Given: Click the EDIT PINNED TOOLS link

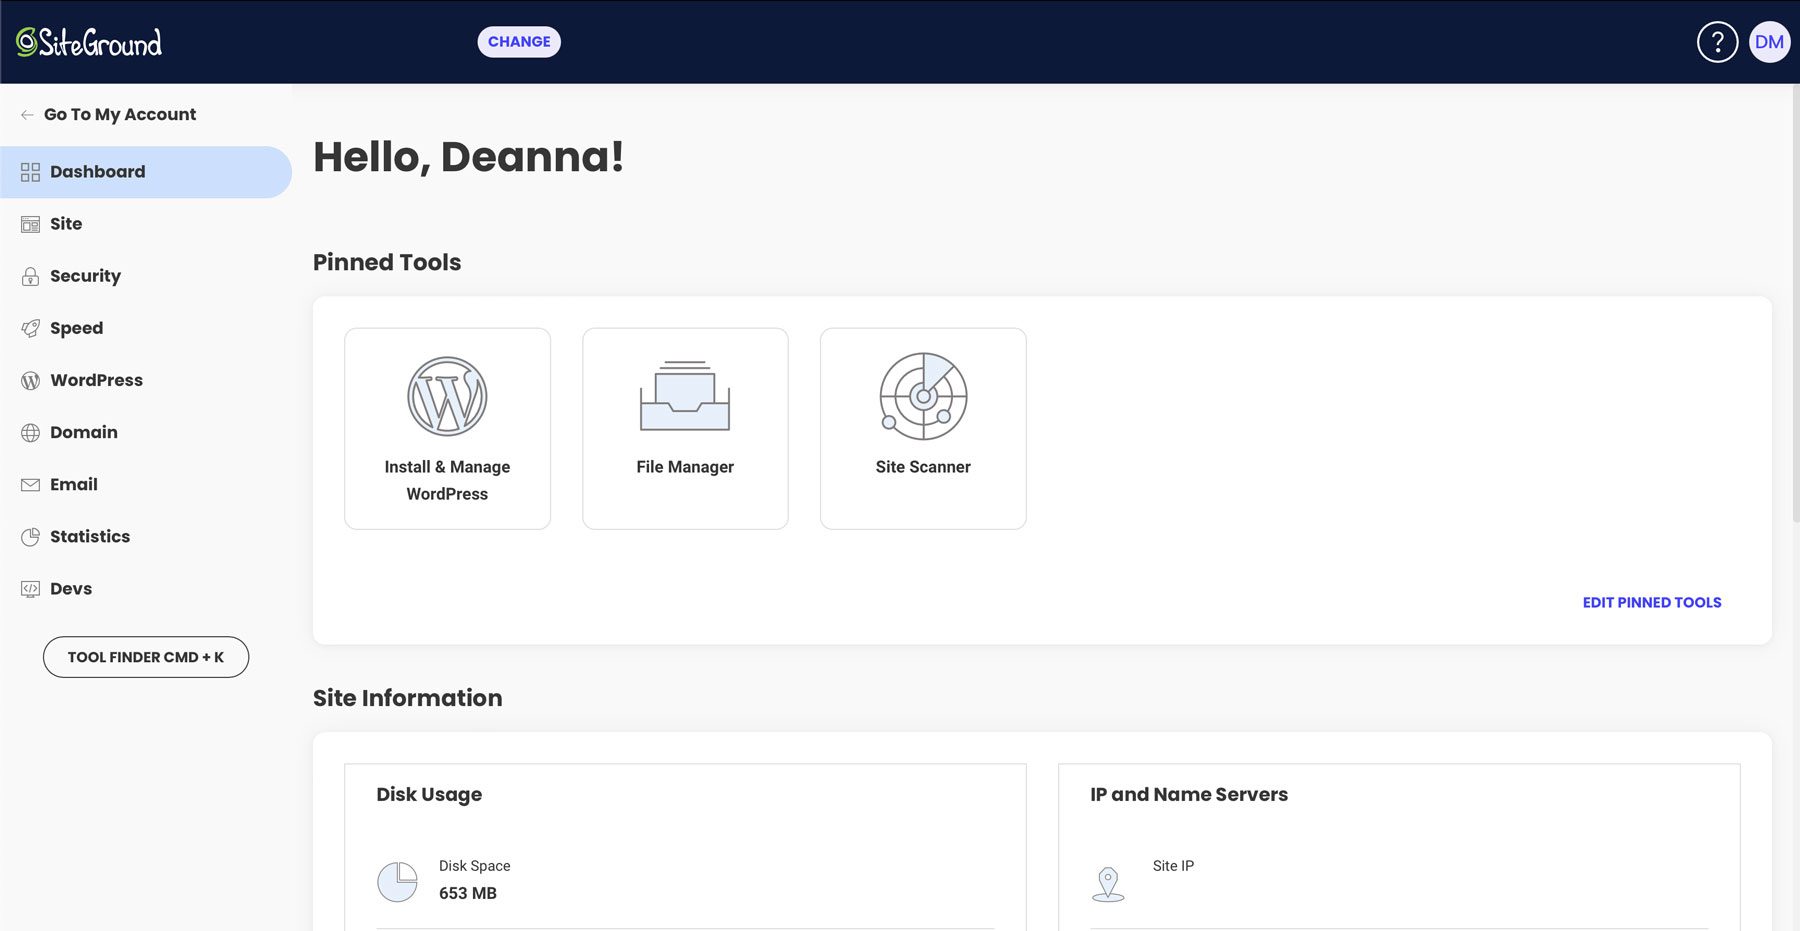Looking at the screenshot, I should [x=1651, y=602].
